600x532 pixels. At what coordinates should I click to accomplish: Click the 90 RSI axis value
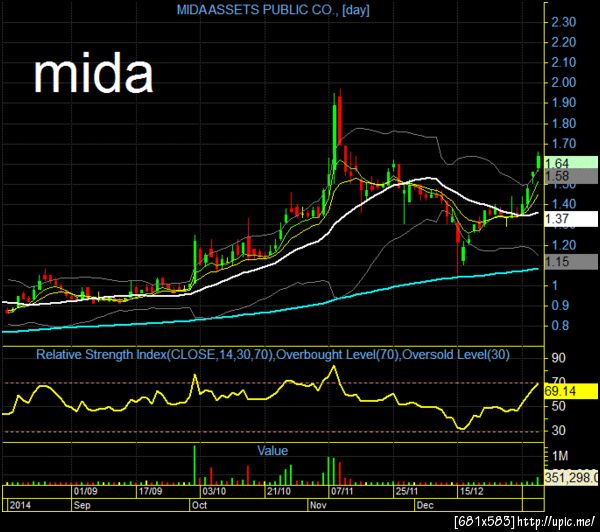pos(558,358)
